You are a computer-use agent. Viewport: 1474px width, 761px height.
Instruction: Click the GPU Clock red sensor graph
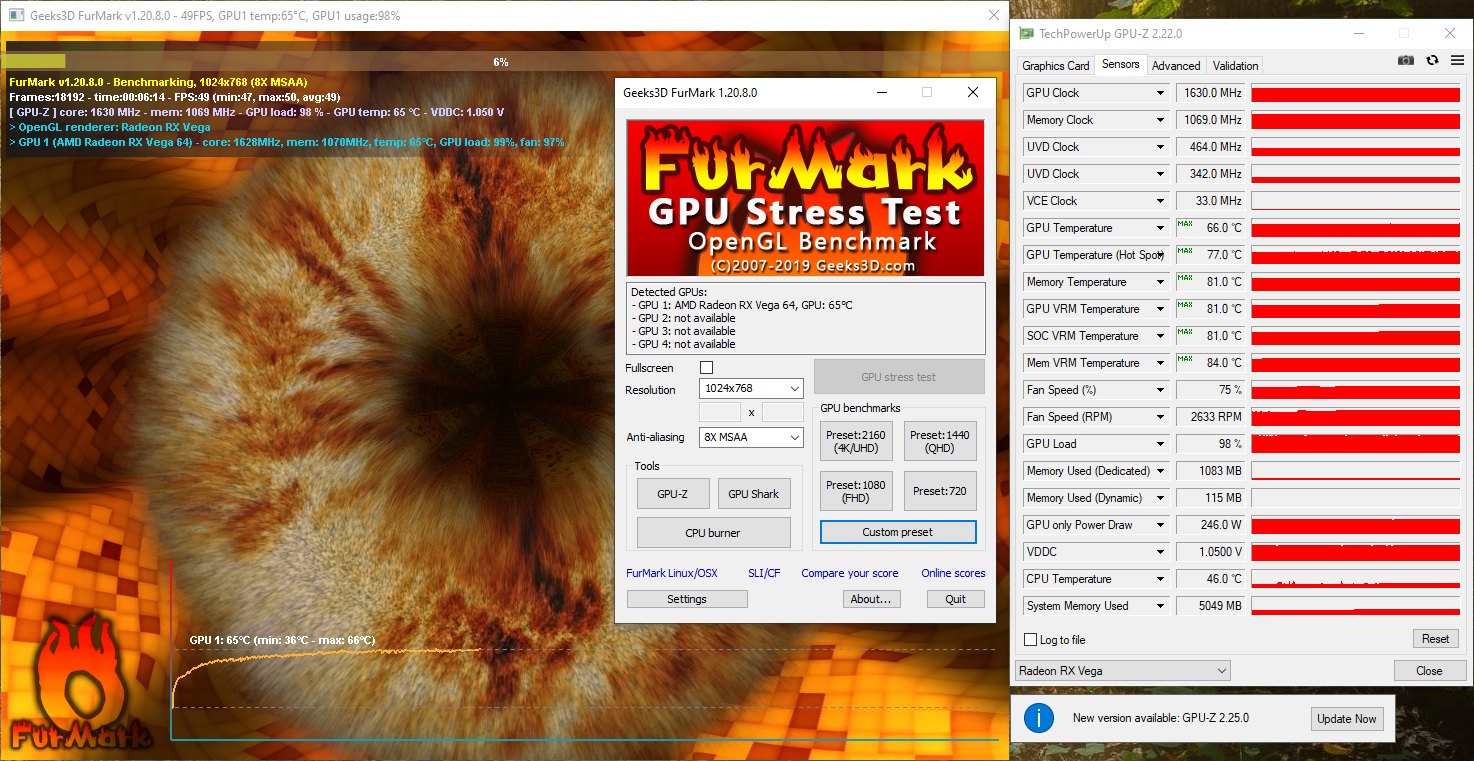coord(1355,93)
